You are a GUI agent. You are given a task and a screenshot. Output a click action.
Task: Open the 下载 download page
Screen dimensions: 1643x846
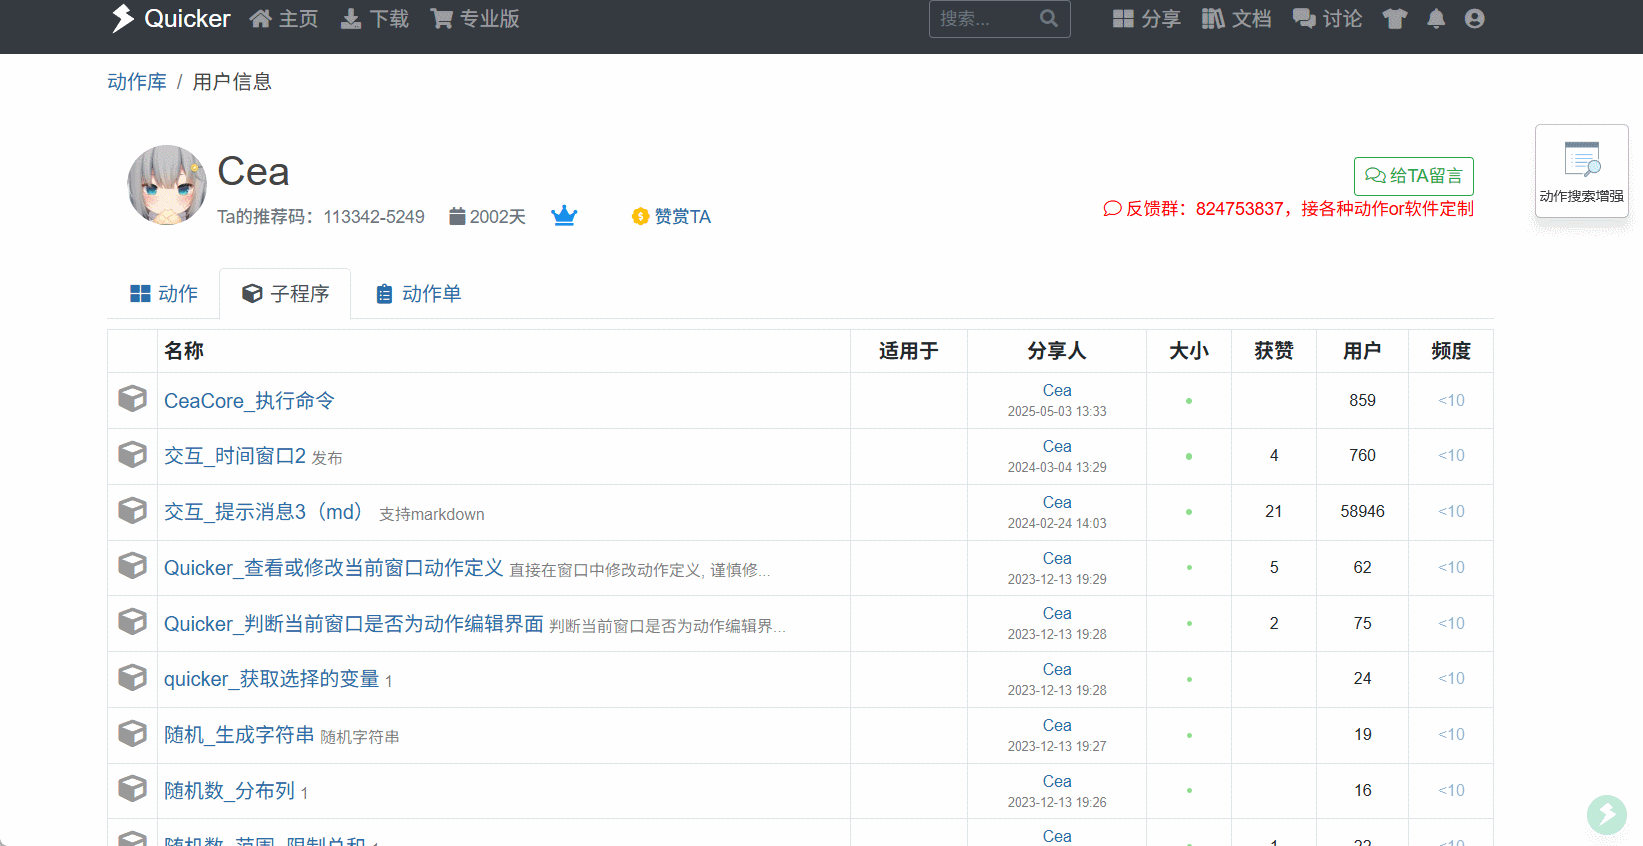(x=375, y=19)
